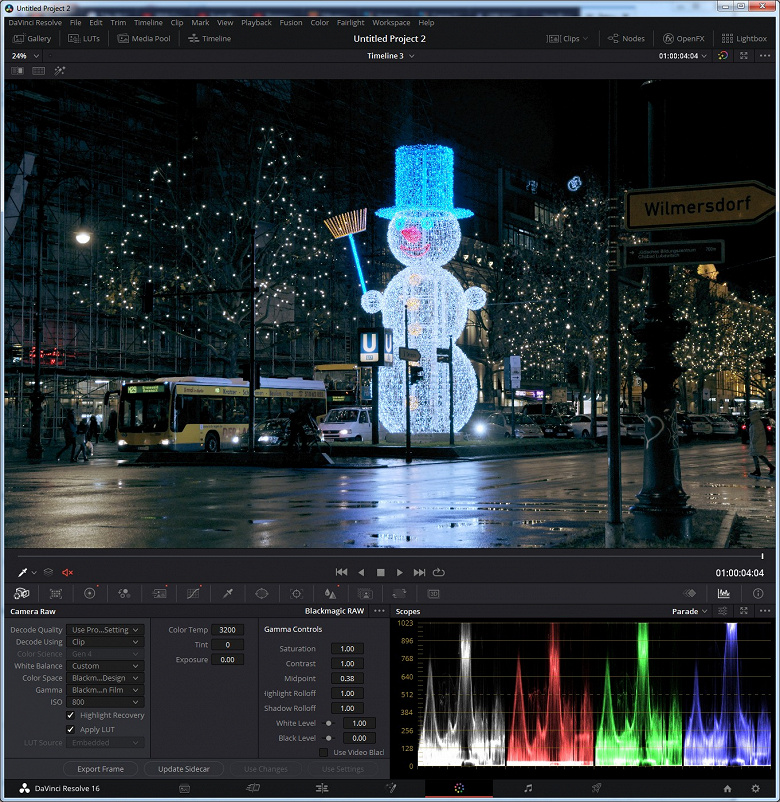Disable Highlight Recovery checkbox
780x802 pixels.
(x=70, y=715)
